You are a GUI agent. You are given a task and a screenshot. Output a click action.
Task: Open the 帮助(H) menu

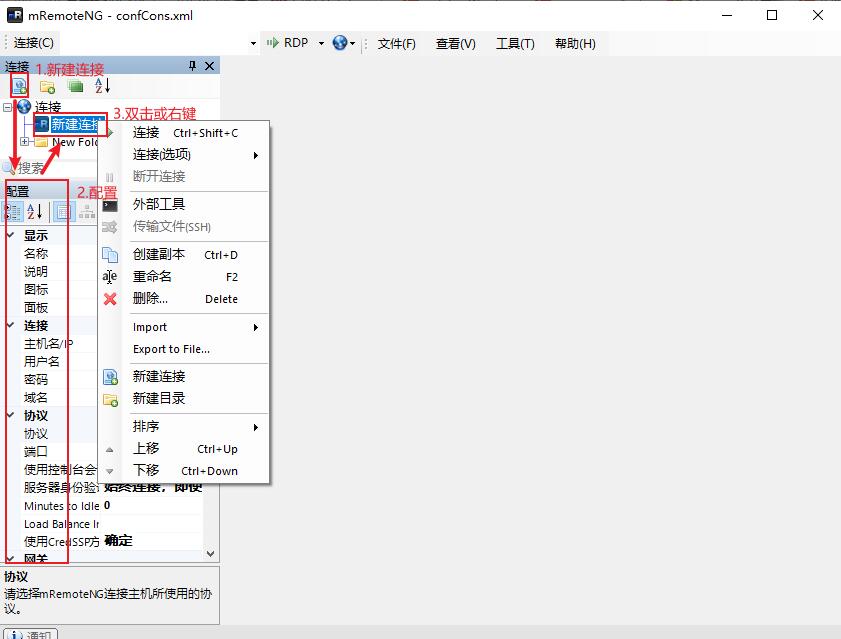pyautogui.click(x=575, y=43)
